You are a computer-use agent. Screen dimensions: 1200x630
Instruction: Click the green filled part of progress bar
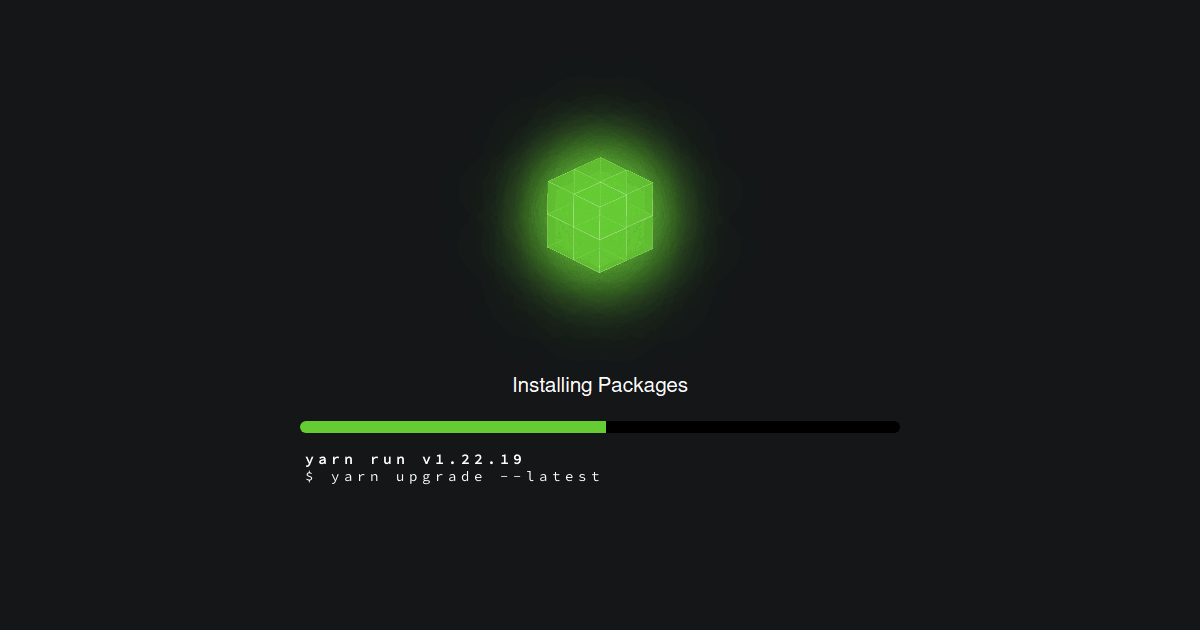(453, 427)
